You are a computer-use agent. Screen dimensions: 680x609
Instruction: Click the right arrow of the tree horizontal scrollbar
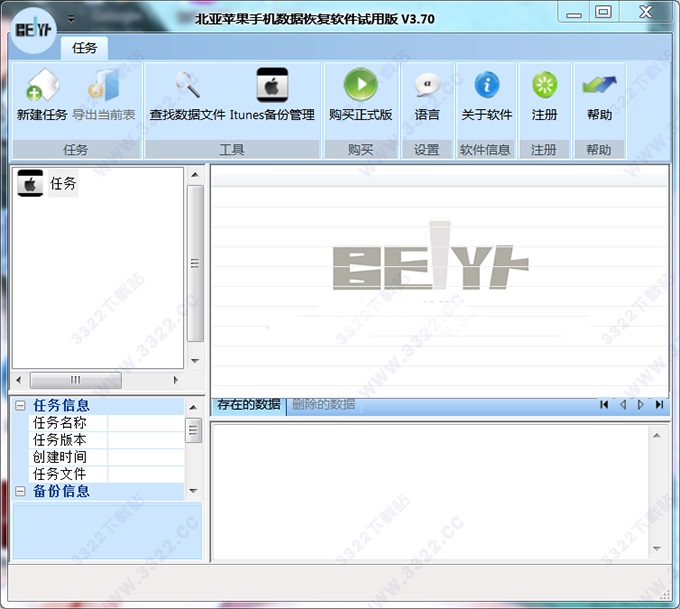point(176,380)
